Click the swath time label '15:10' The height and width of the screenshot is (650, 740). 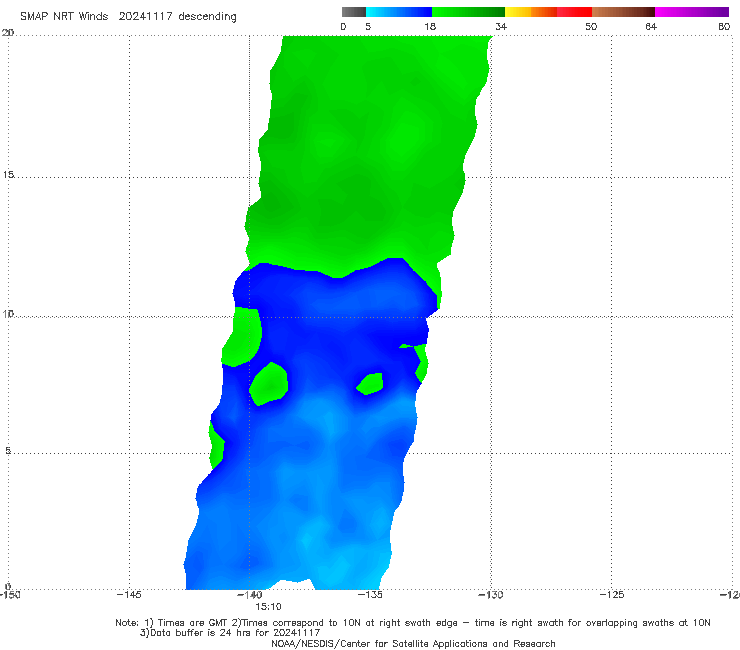269,607
